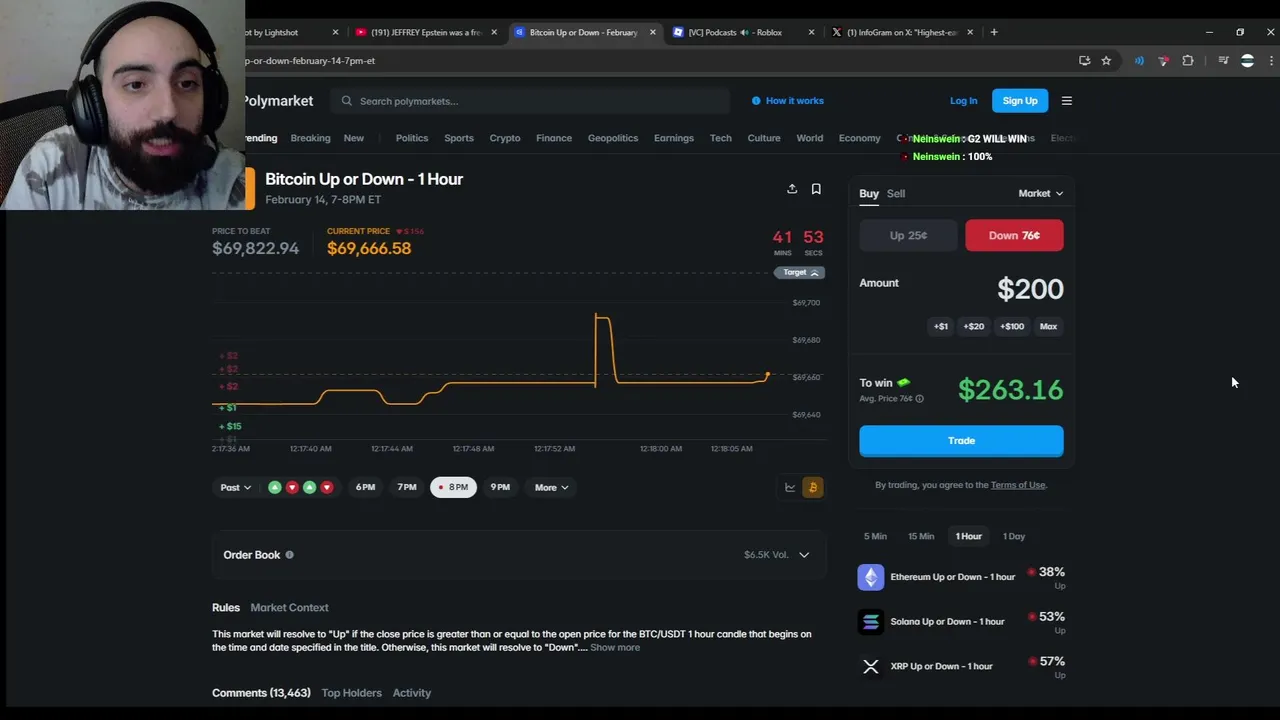Click the last red down result icon

pyautogui.click(x=326, y=487)
